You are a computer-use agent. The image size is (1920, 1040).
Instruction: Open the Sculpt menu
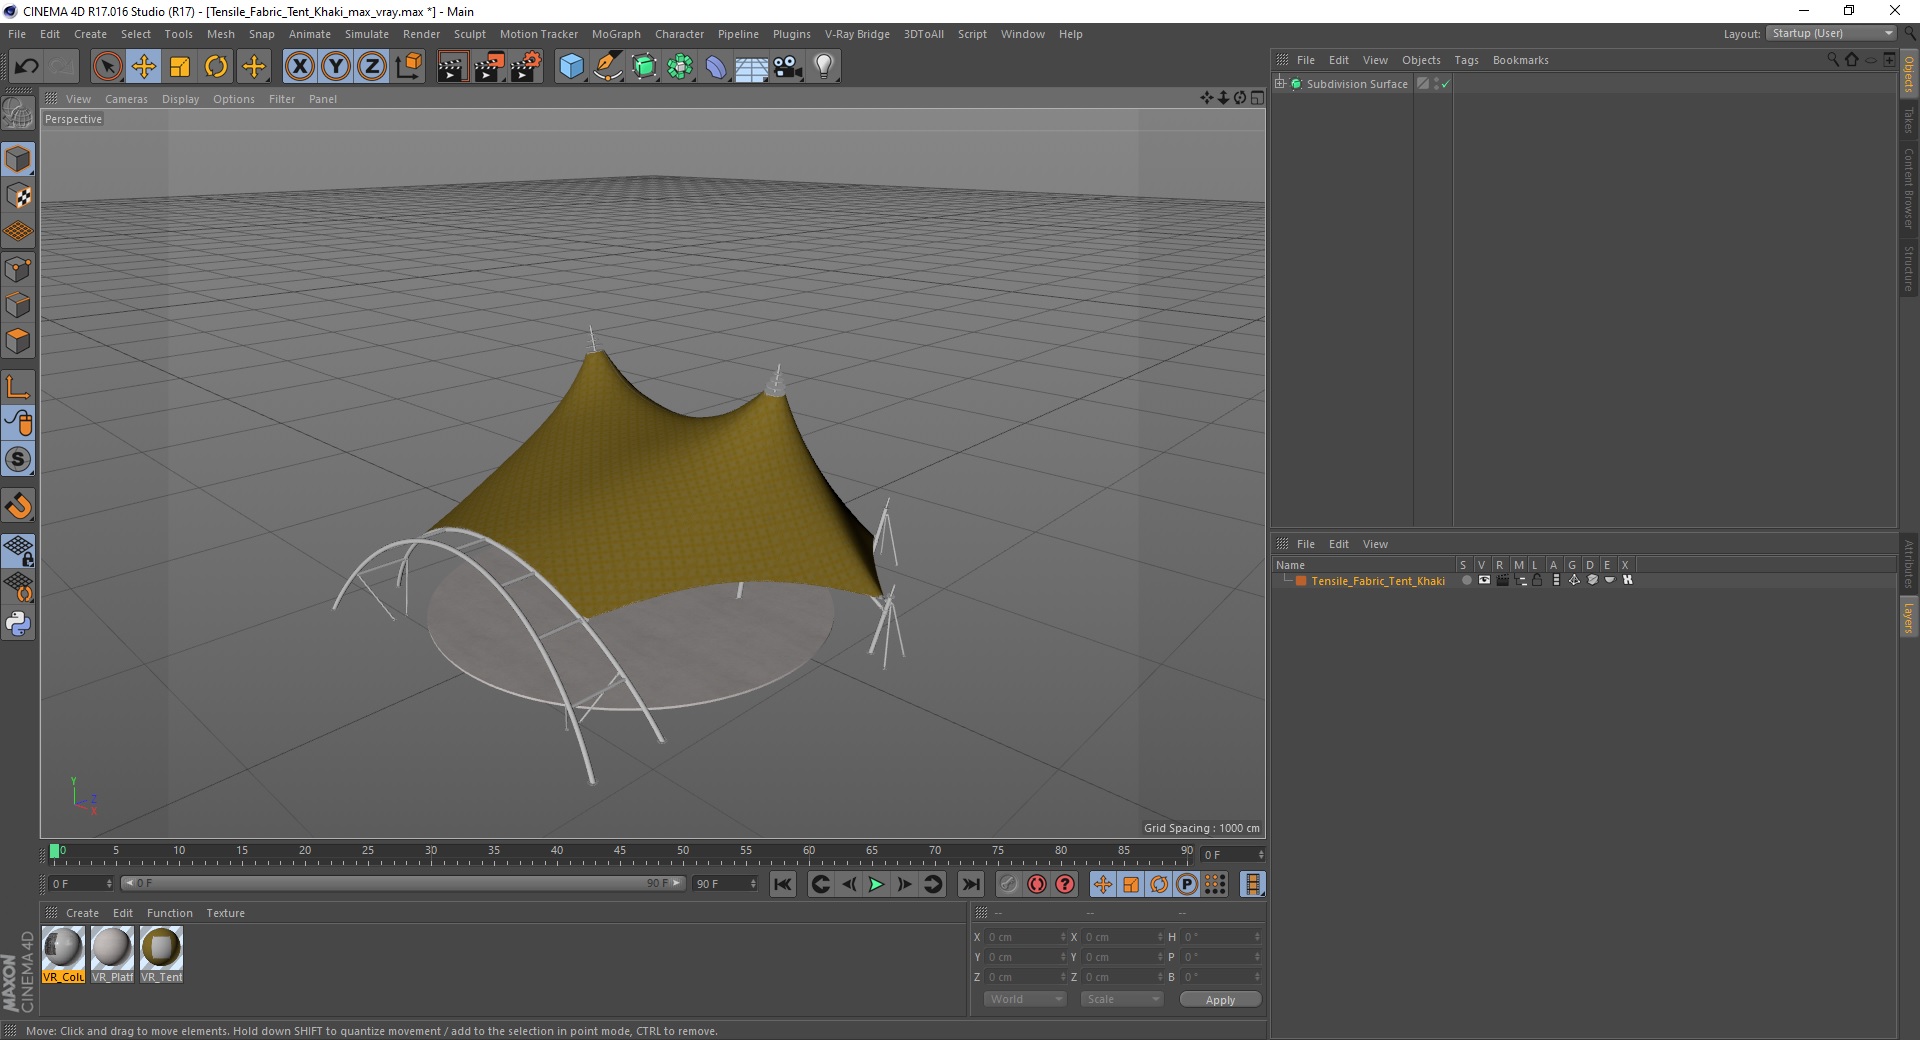point(469,34)
